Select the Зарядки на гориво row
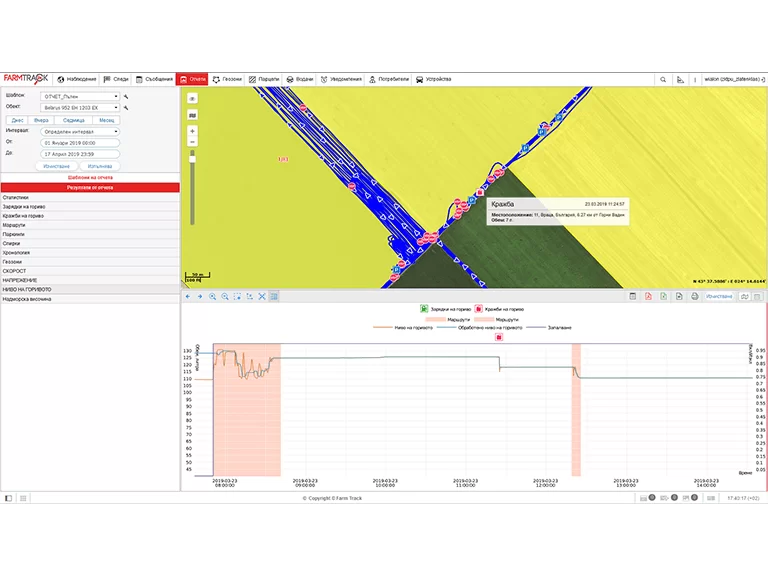This screenshot has height=576, width=768. coord(90,207)
